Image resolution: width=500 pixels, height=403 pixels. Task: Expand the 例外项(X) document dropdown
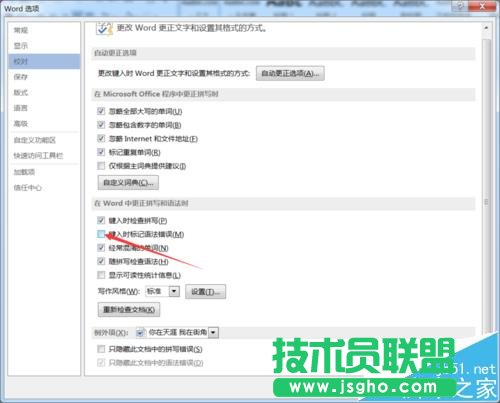(214, 332)
